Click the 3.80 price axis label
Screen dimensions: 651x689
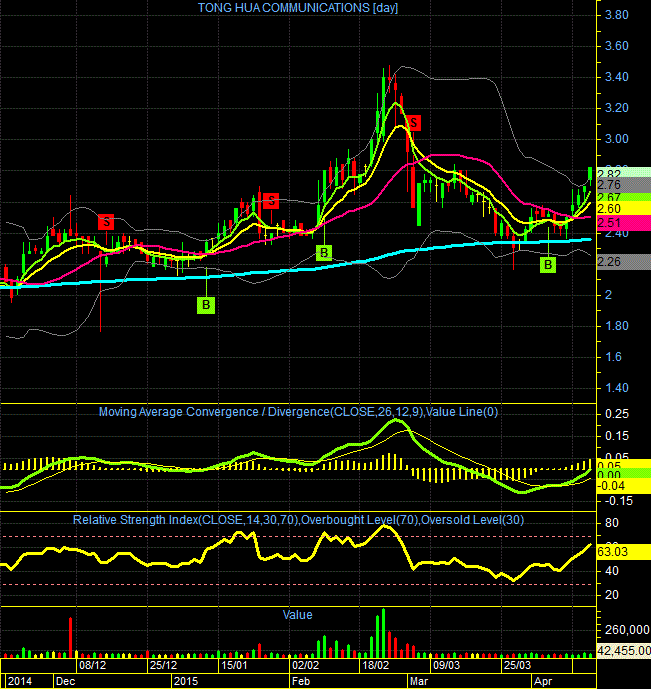616,15
